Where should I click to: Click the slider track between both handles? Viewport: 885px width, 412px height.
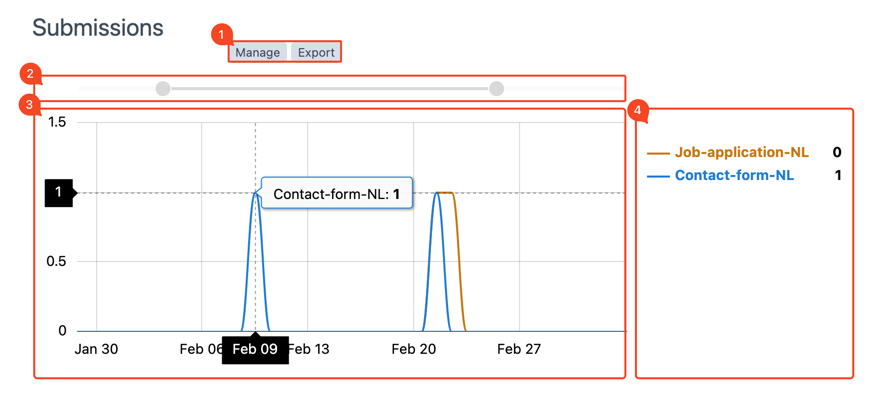(x=330, y=89)
